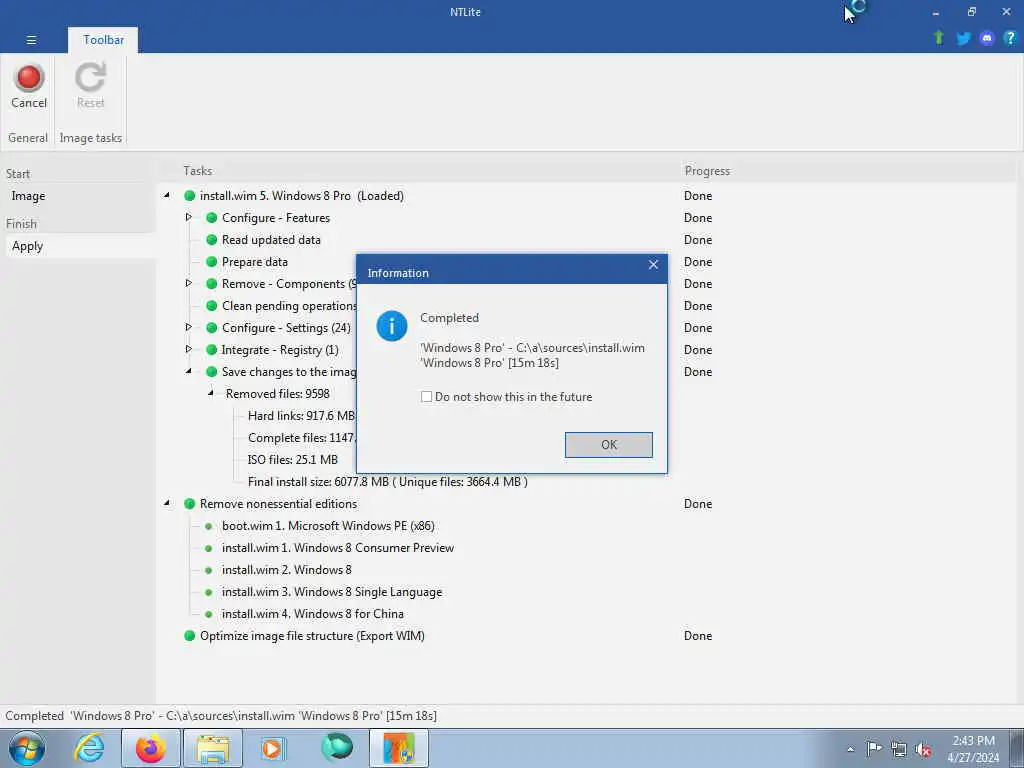The height and width of the screenshot is (768, 1024).
Task: Click green dot beside Clean pending operations
Action: click(x=212, y=306)
